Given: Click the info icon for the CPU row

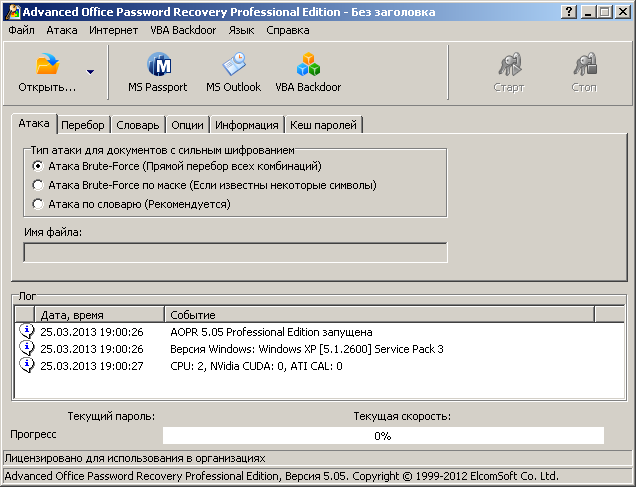Looking at the screenshot, I should click(27, 365).
